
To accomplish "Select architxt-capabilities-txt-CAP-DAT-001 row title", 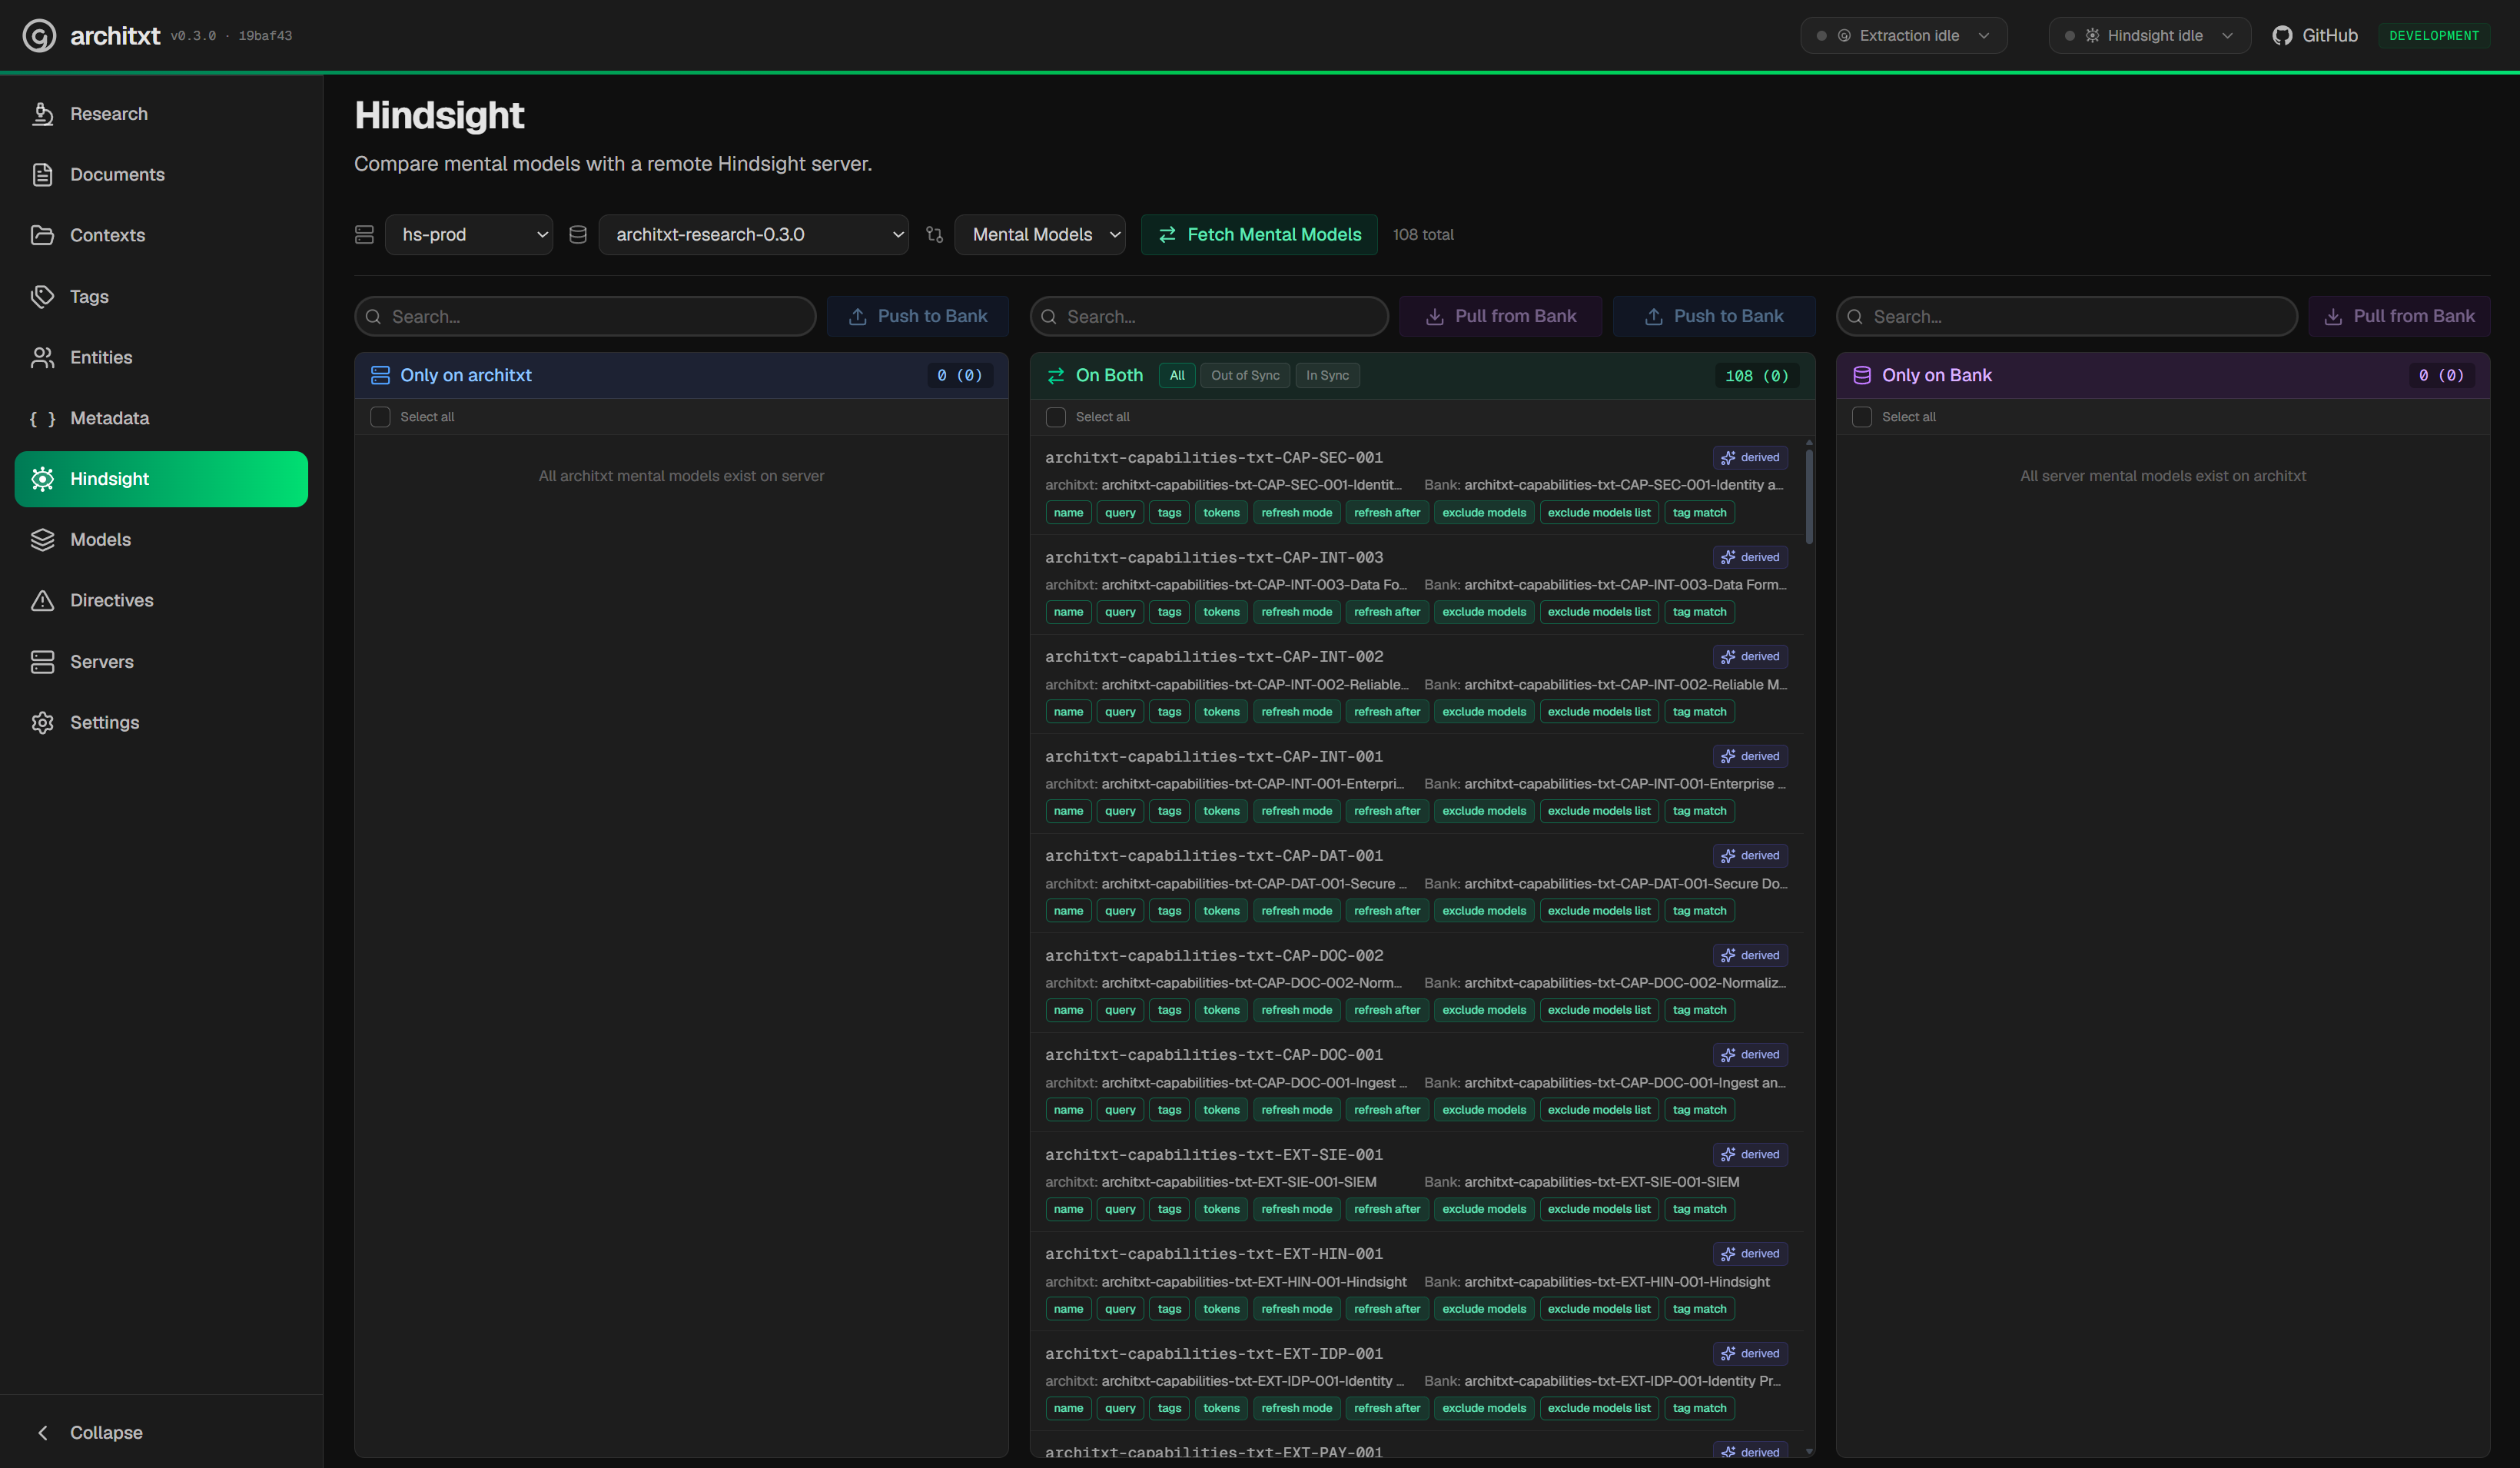I will point(1214,856).
